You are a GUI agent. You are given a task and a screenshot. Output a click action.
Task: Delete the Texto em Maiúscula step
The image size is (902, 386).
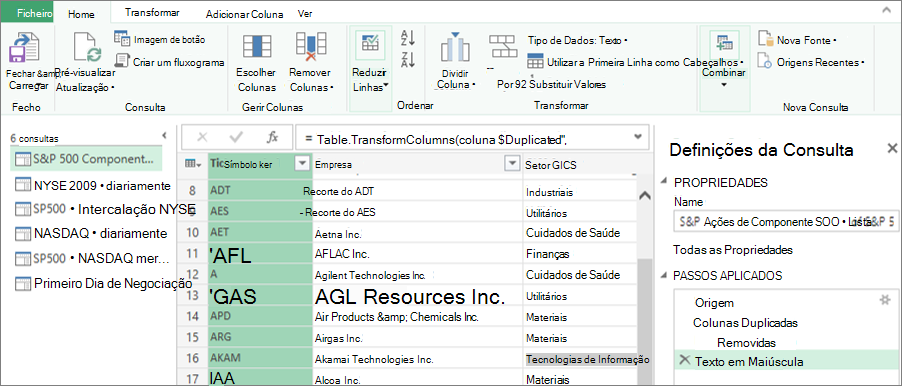coord(684,360)
